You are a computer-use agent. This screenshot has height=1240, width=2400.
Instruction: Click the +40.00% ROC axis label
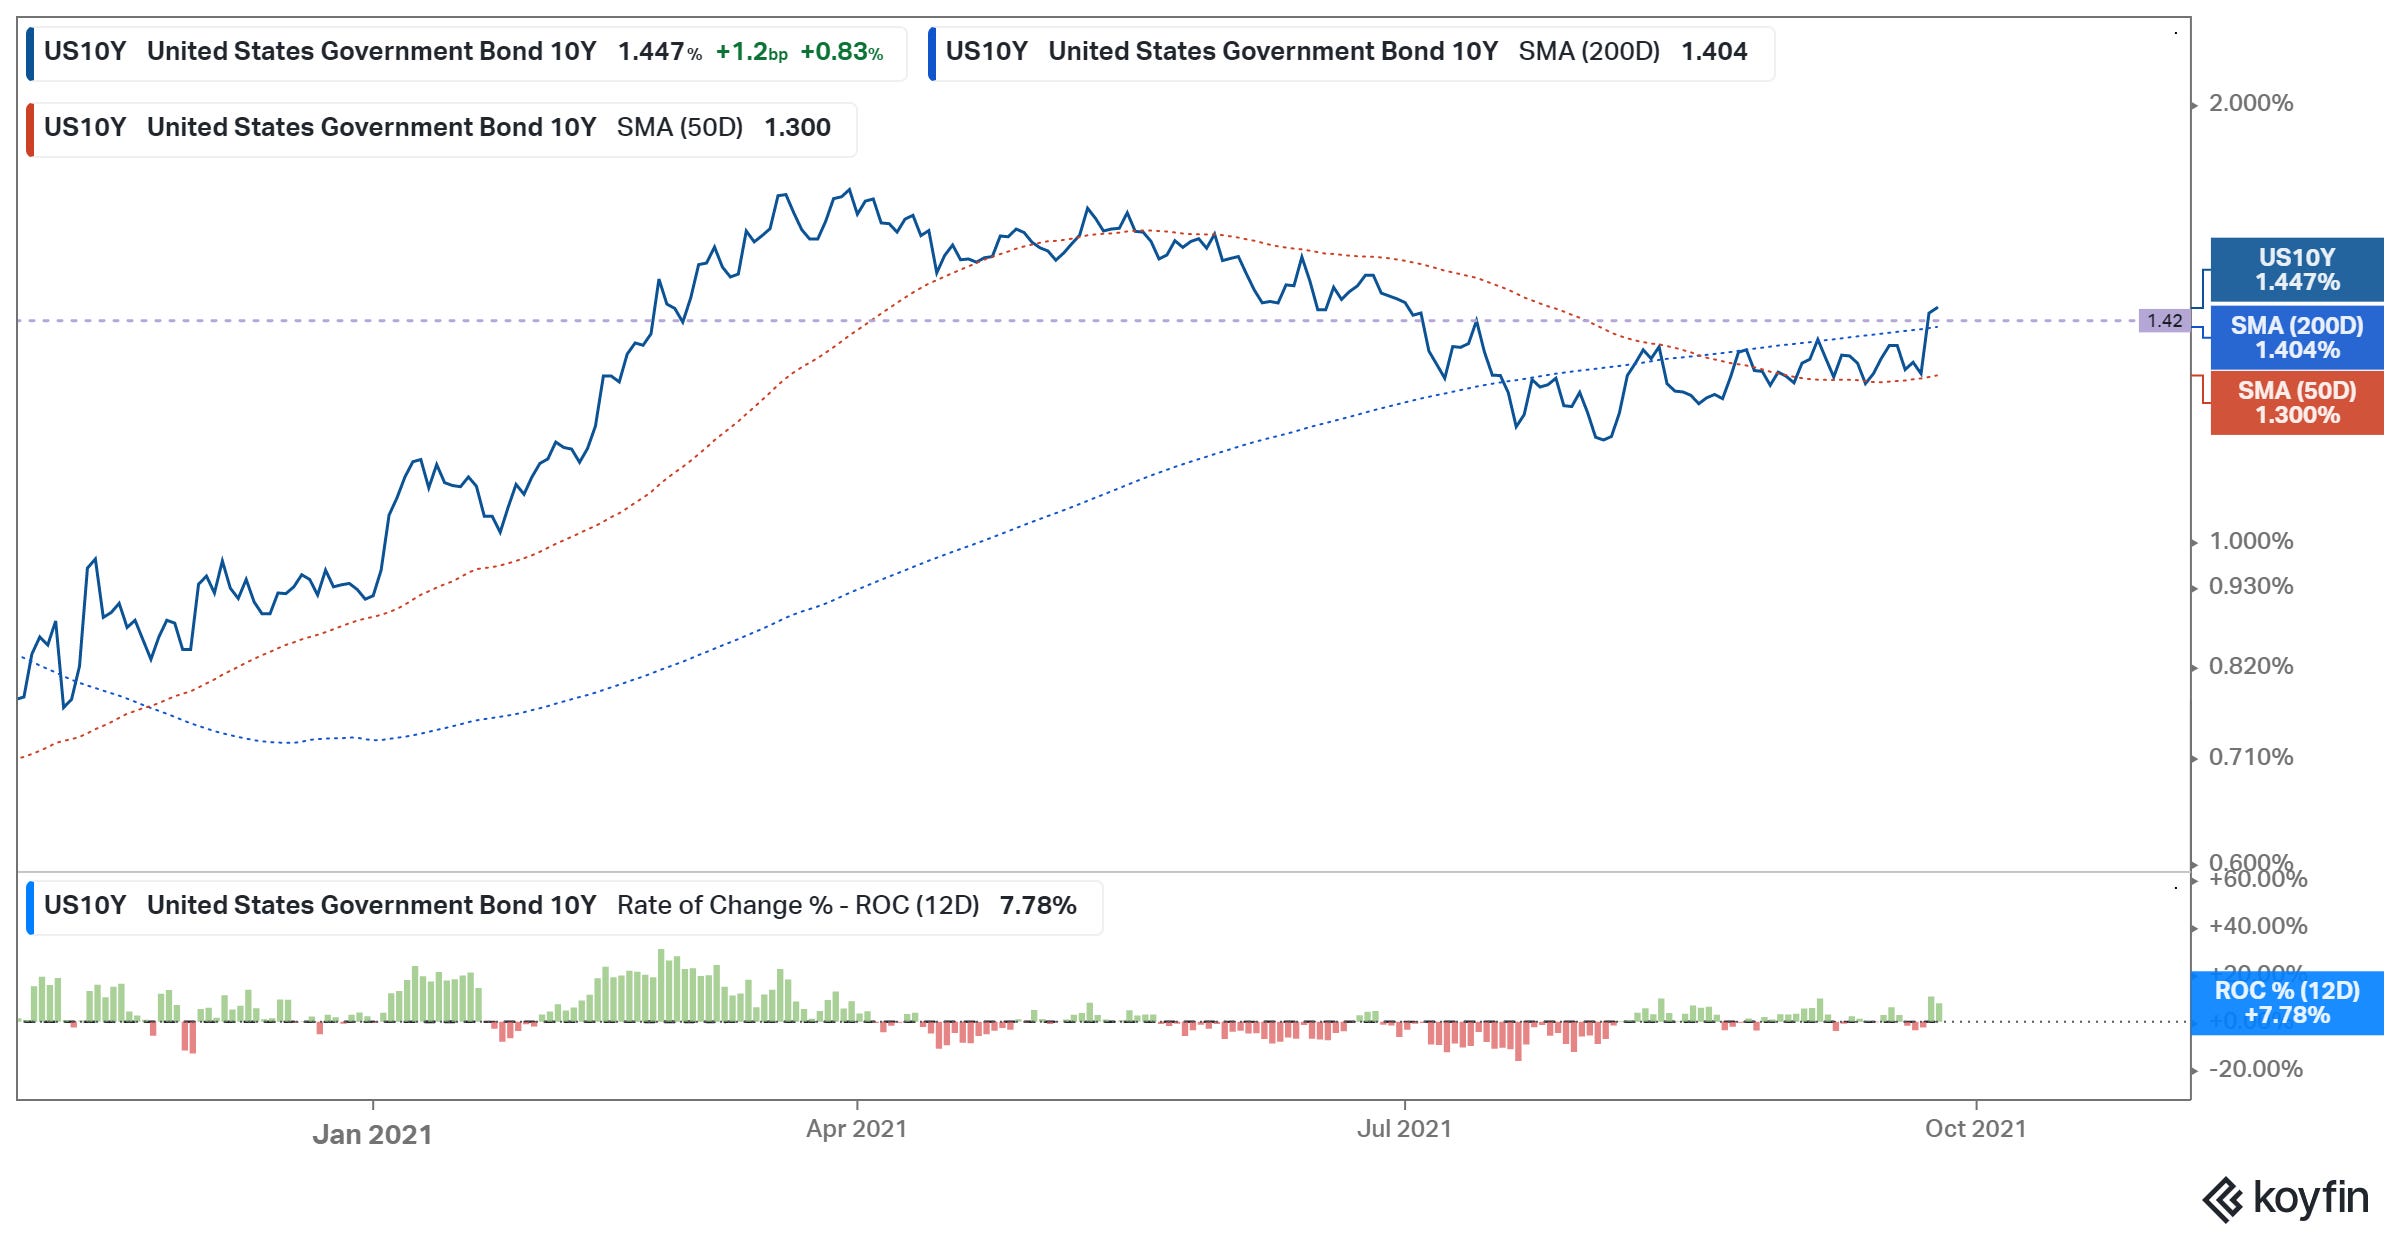2258,926
